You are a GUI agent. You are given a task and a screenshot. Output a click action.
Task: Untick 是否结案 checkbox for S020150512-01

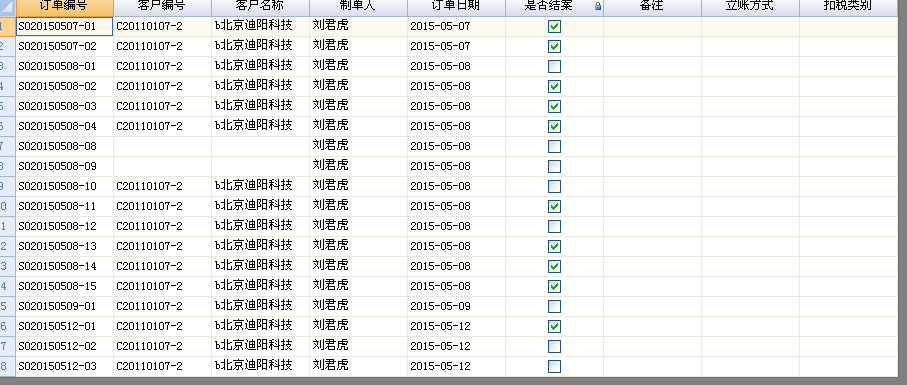554,327
